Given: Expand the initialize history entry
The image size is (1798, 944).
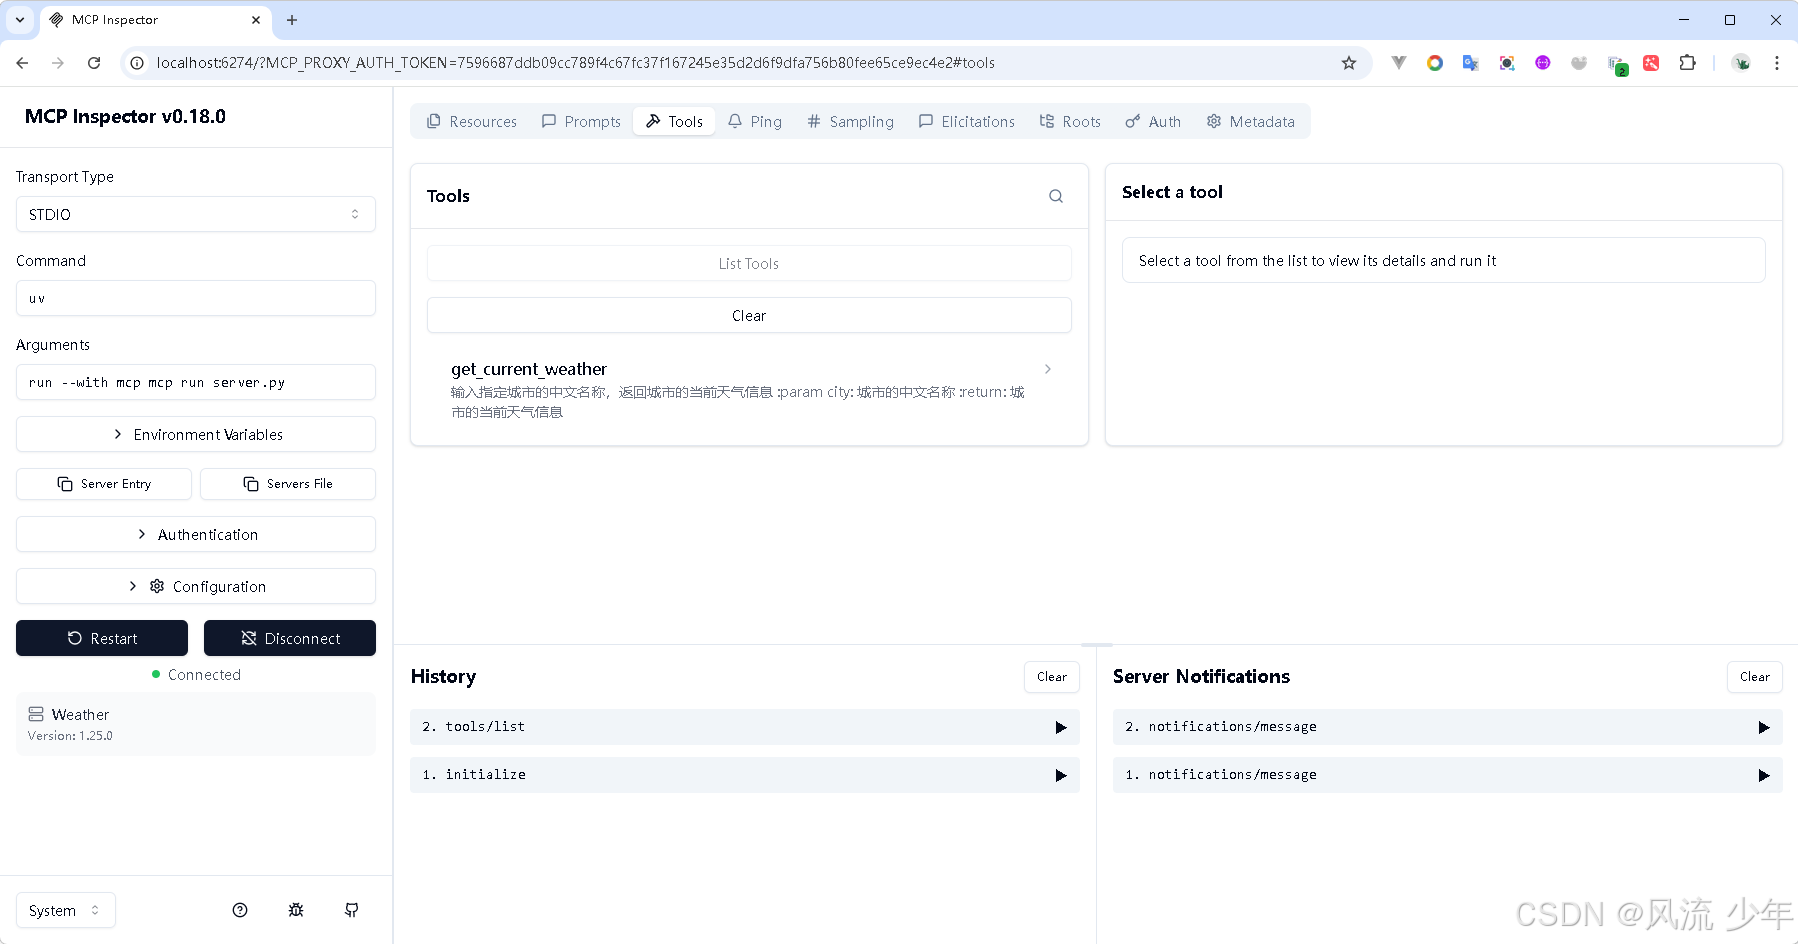Looking at the screenshot, I should click(x=745, y=775).
